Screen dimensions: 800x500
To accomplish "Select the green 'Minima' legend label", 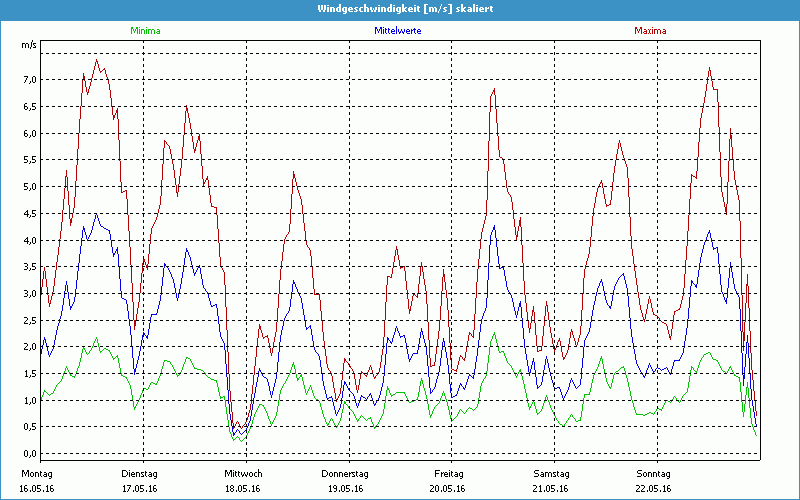I will 145,31.
